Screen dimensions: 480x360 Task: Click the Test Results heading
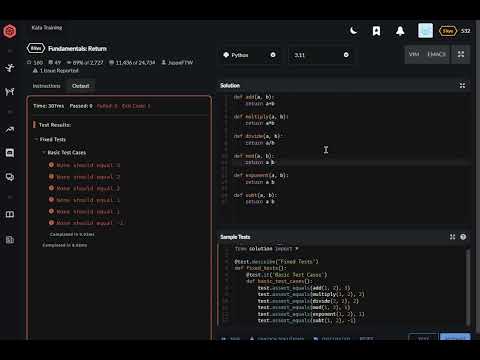[x=55, y=125]
